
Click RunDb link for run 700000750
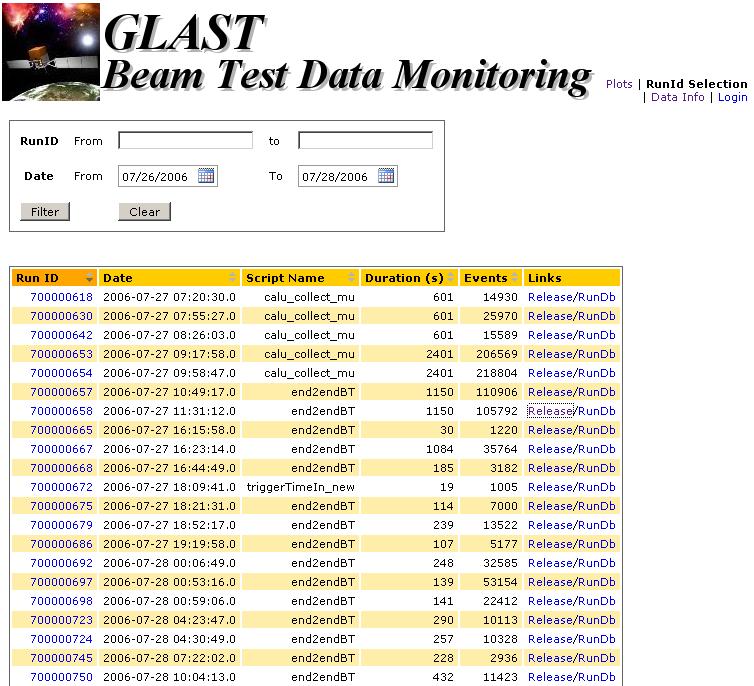point(596,677)
